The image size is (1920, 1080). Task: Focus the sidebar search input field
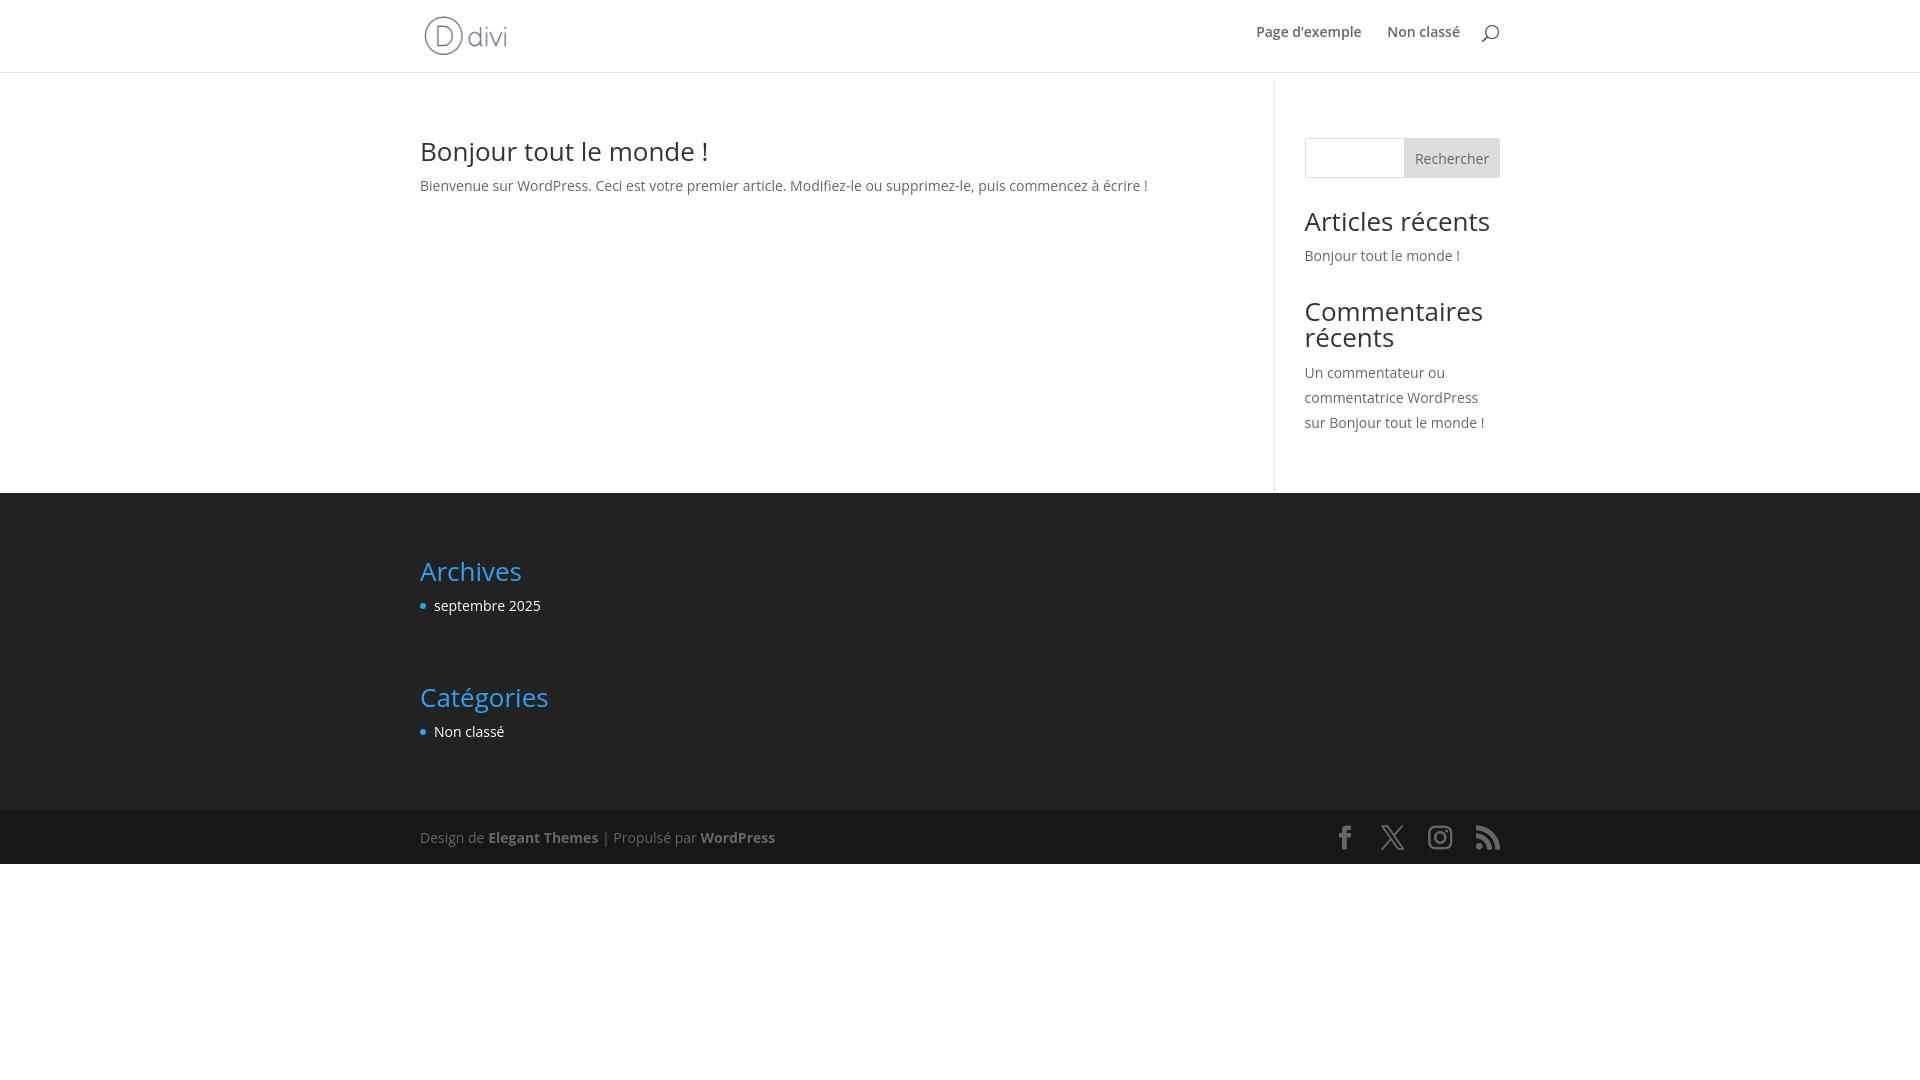pyautogui.click(x=1354, y=158)
